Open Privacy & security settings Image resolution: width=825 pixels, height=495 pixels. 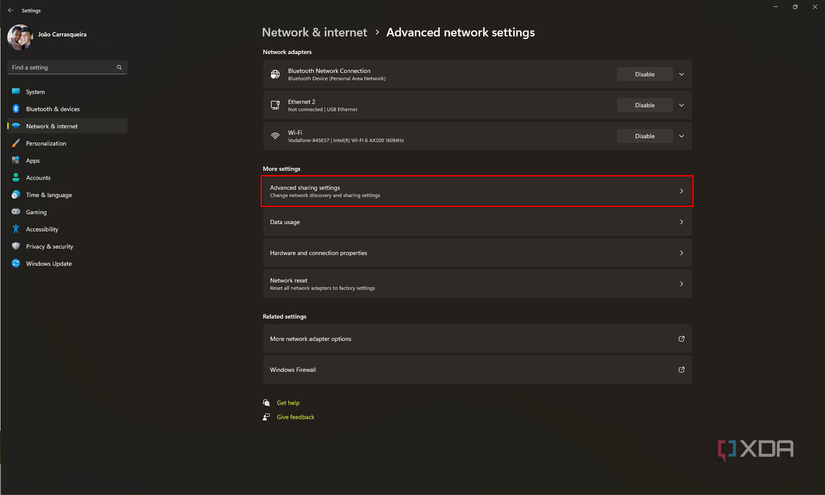[49, 246]
